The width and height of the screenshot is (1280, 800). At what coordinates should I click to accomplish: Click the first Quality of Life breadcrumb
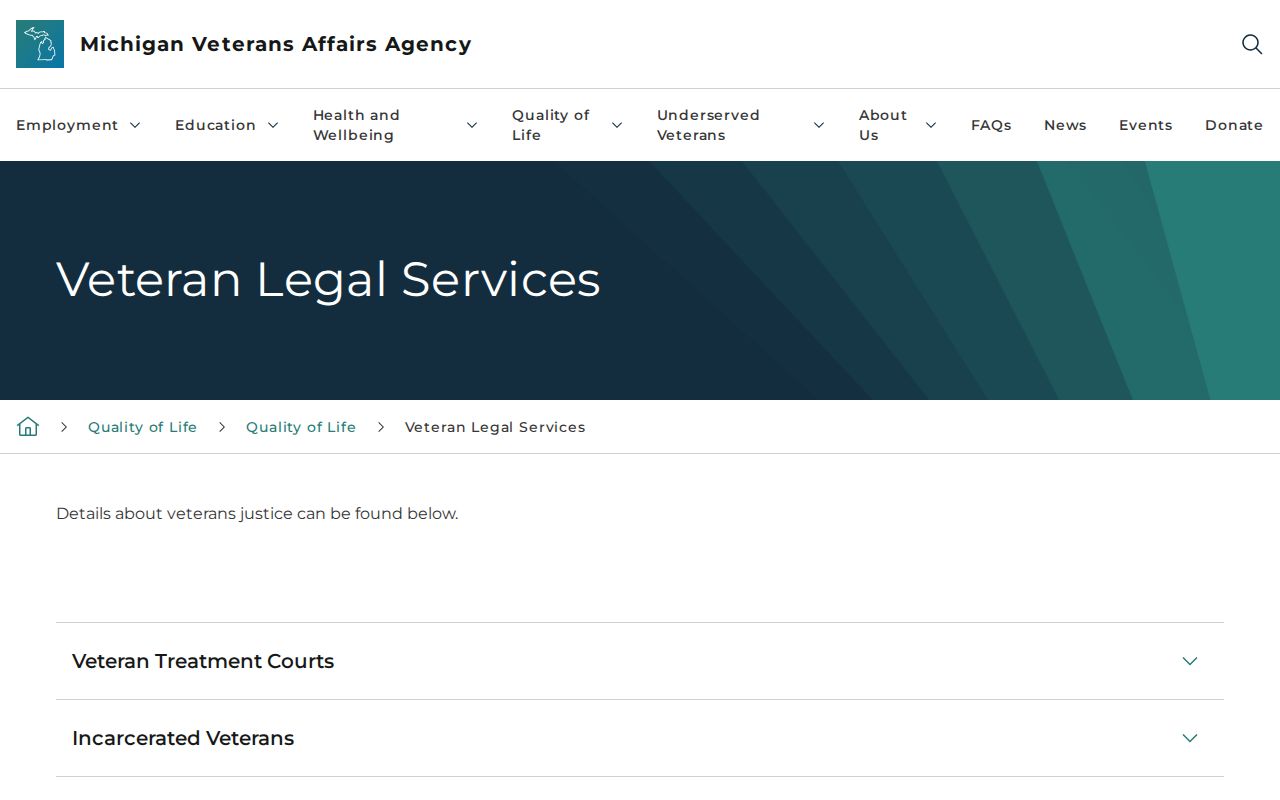142,427
